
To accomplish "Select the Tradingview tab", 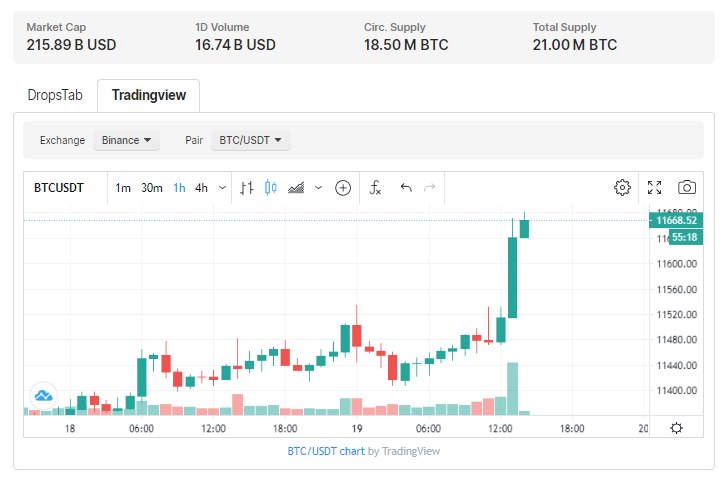I will (x=148, y=95).
